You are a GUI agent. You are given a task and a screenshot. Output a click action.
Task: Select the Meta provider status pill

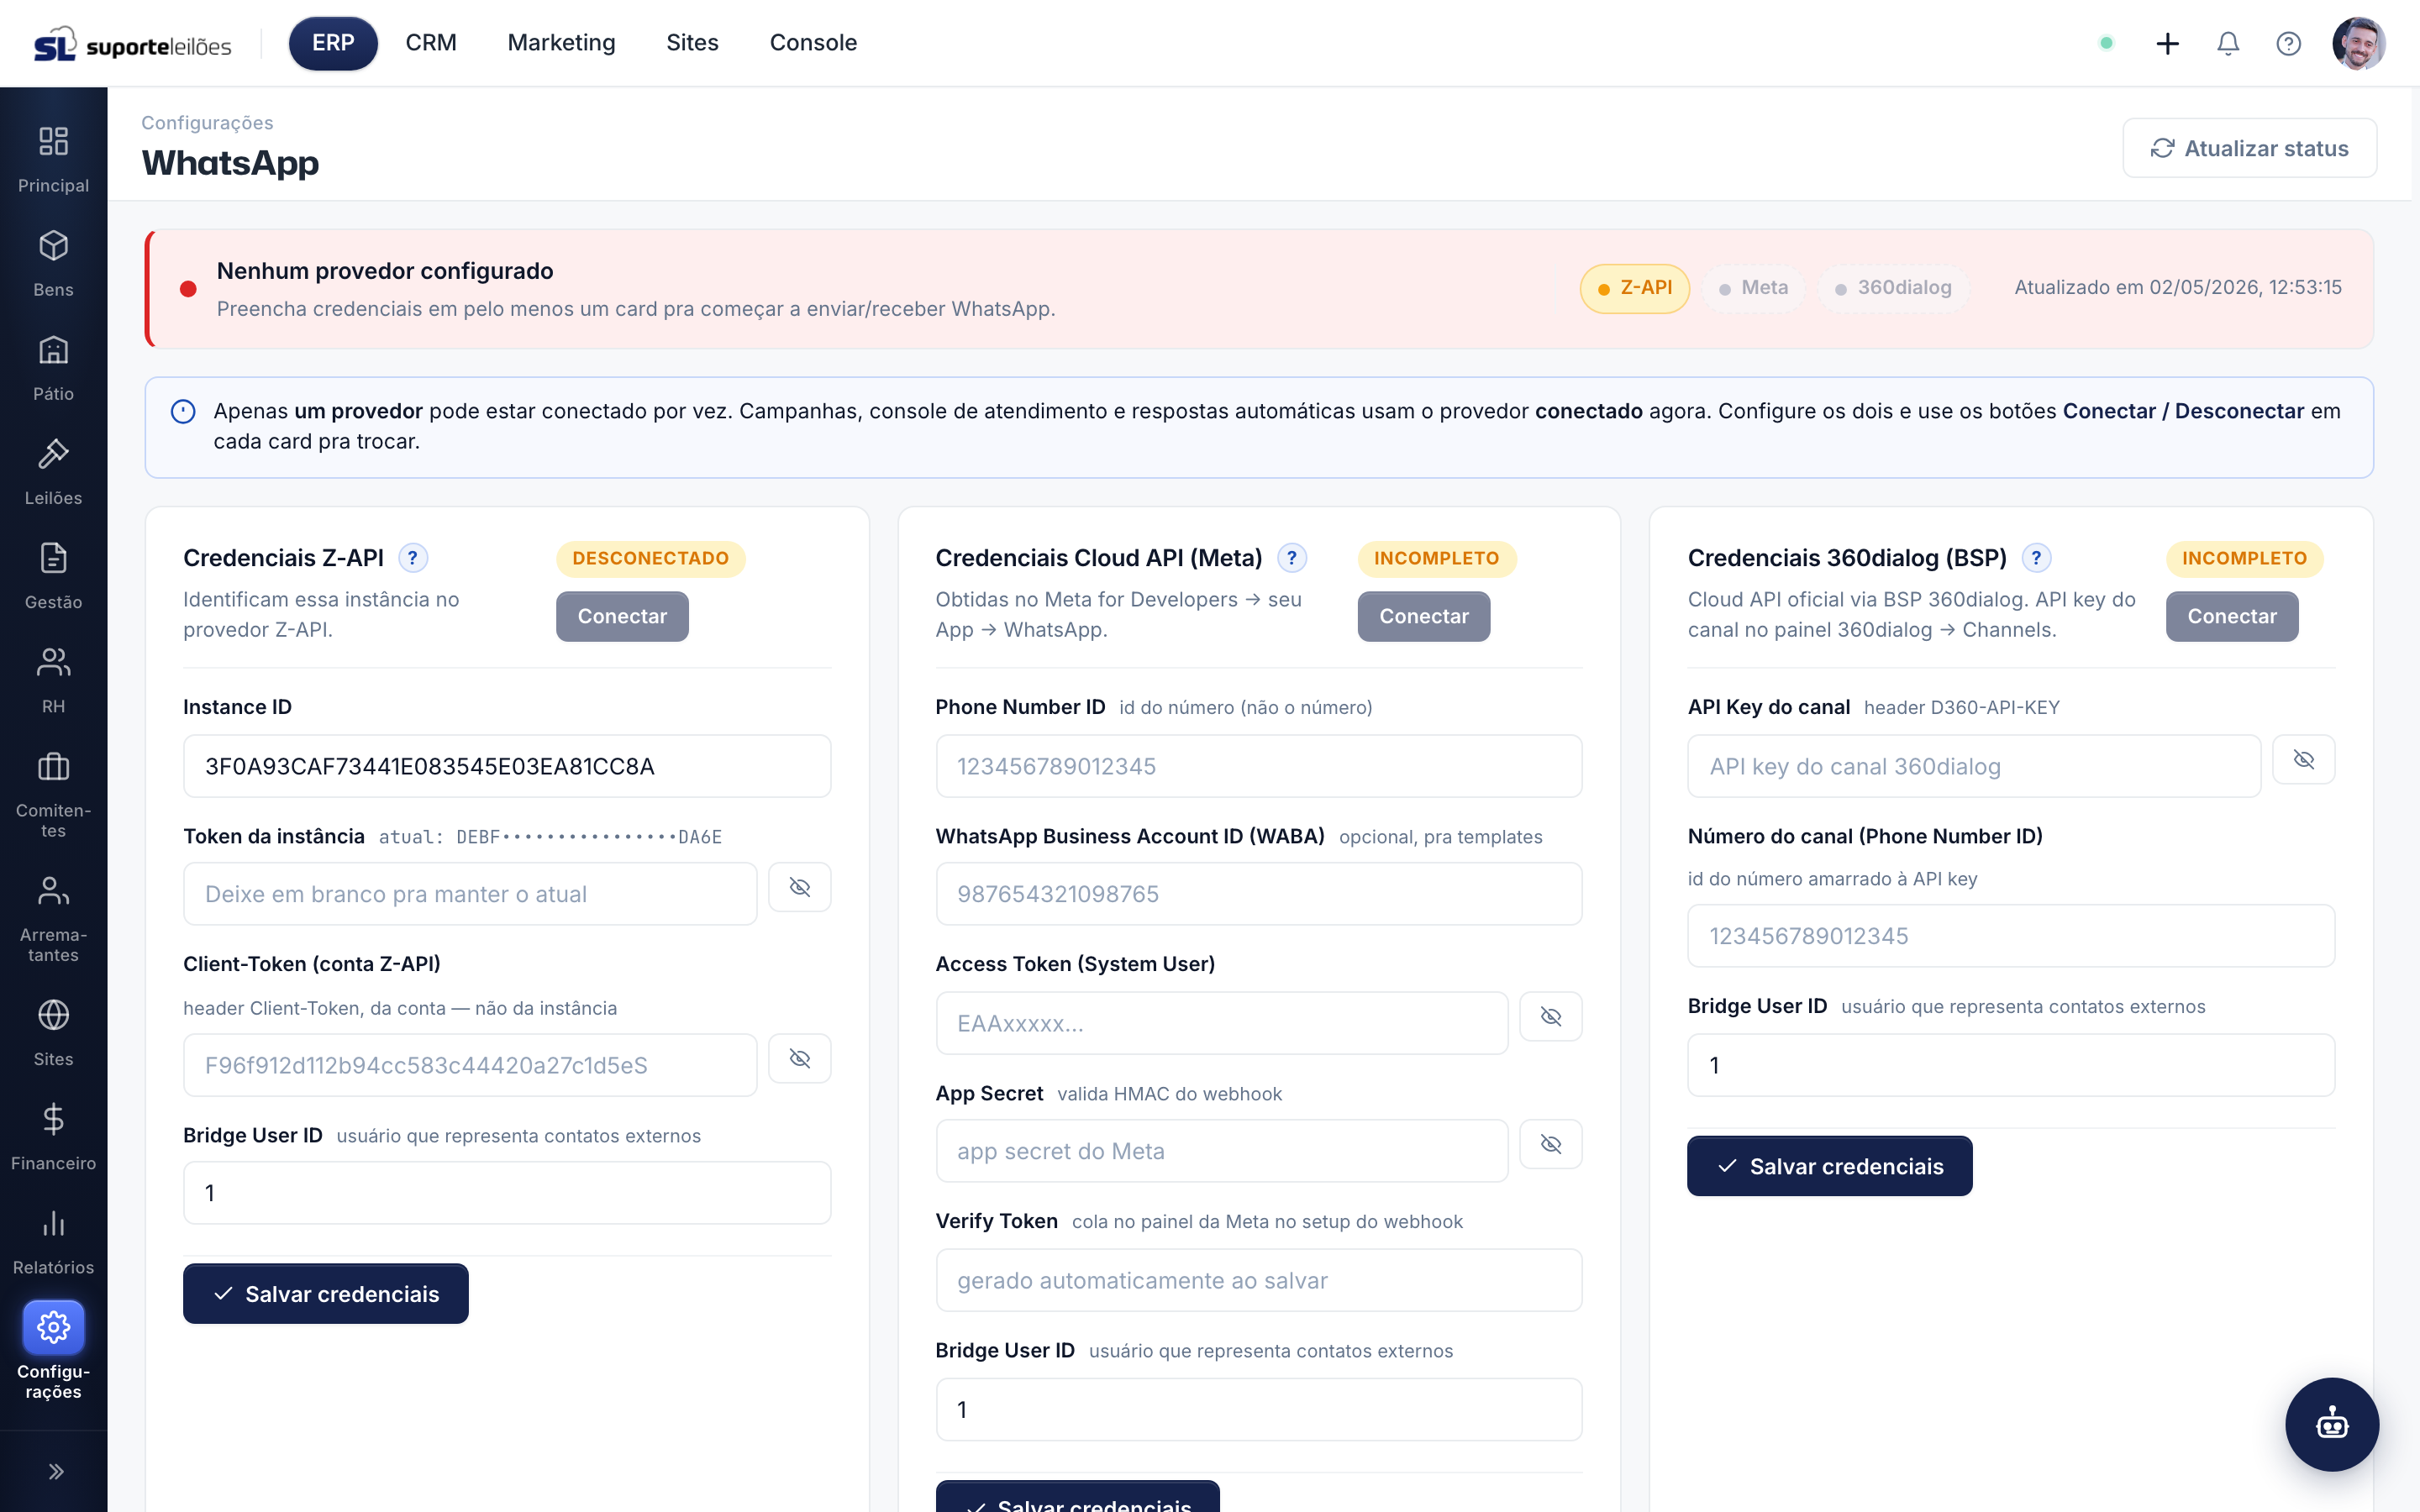click(1753, 288)
